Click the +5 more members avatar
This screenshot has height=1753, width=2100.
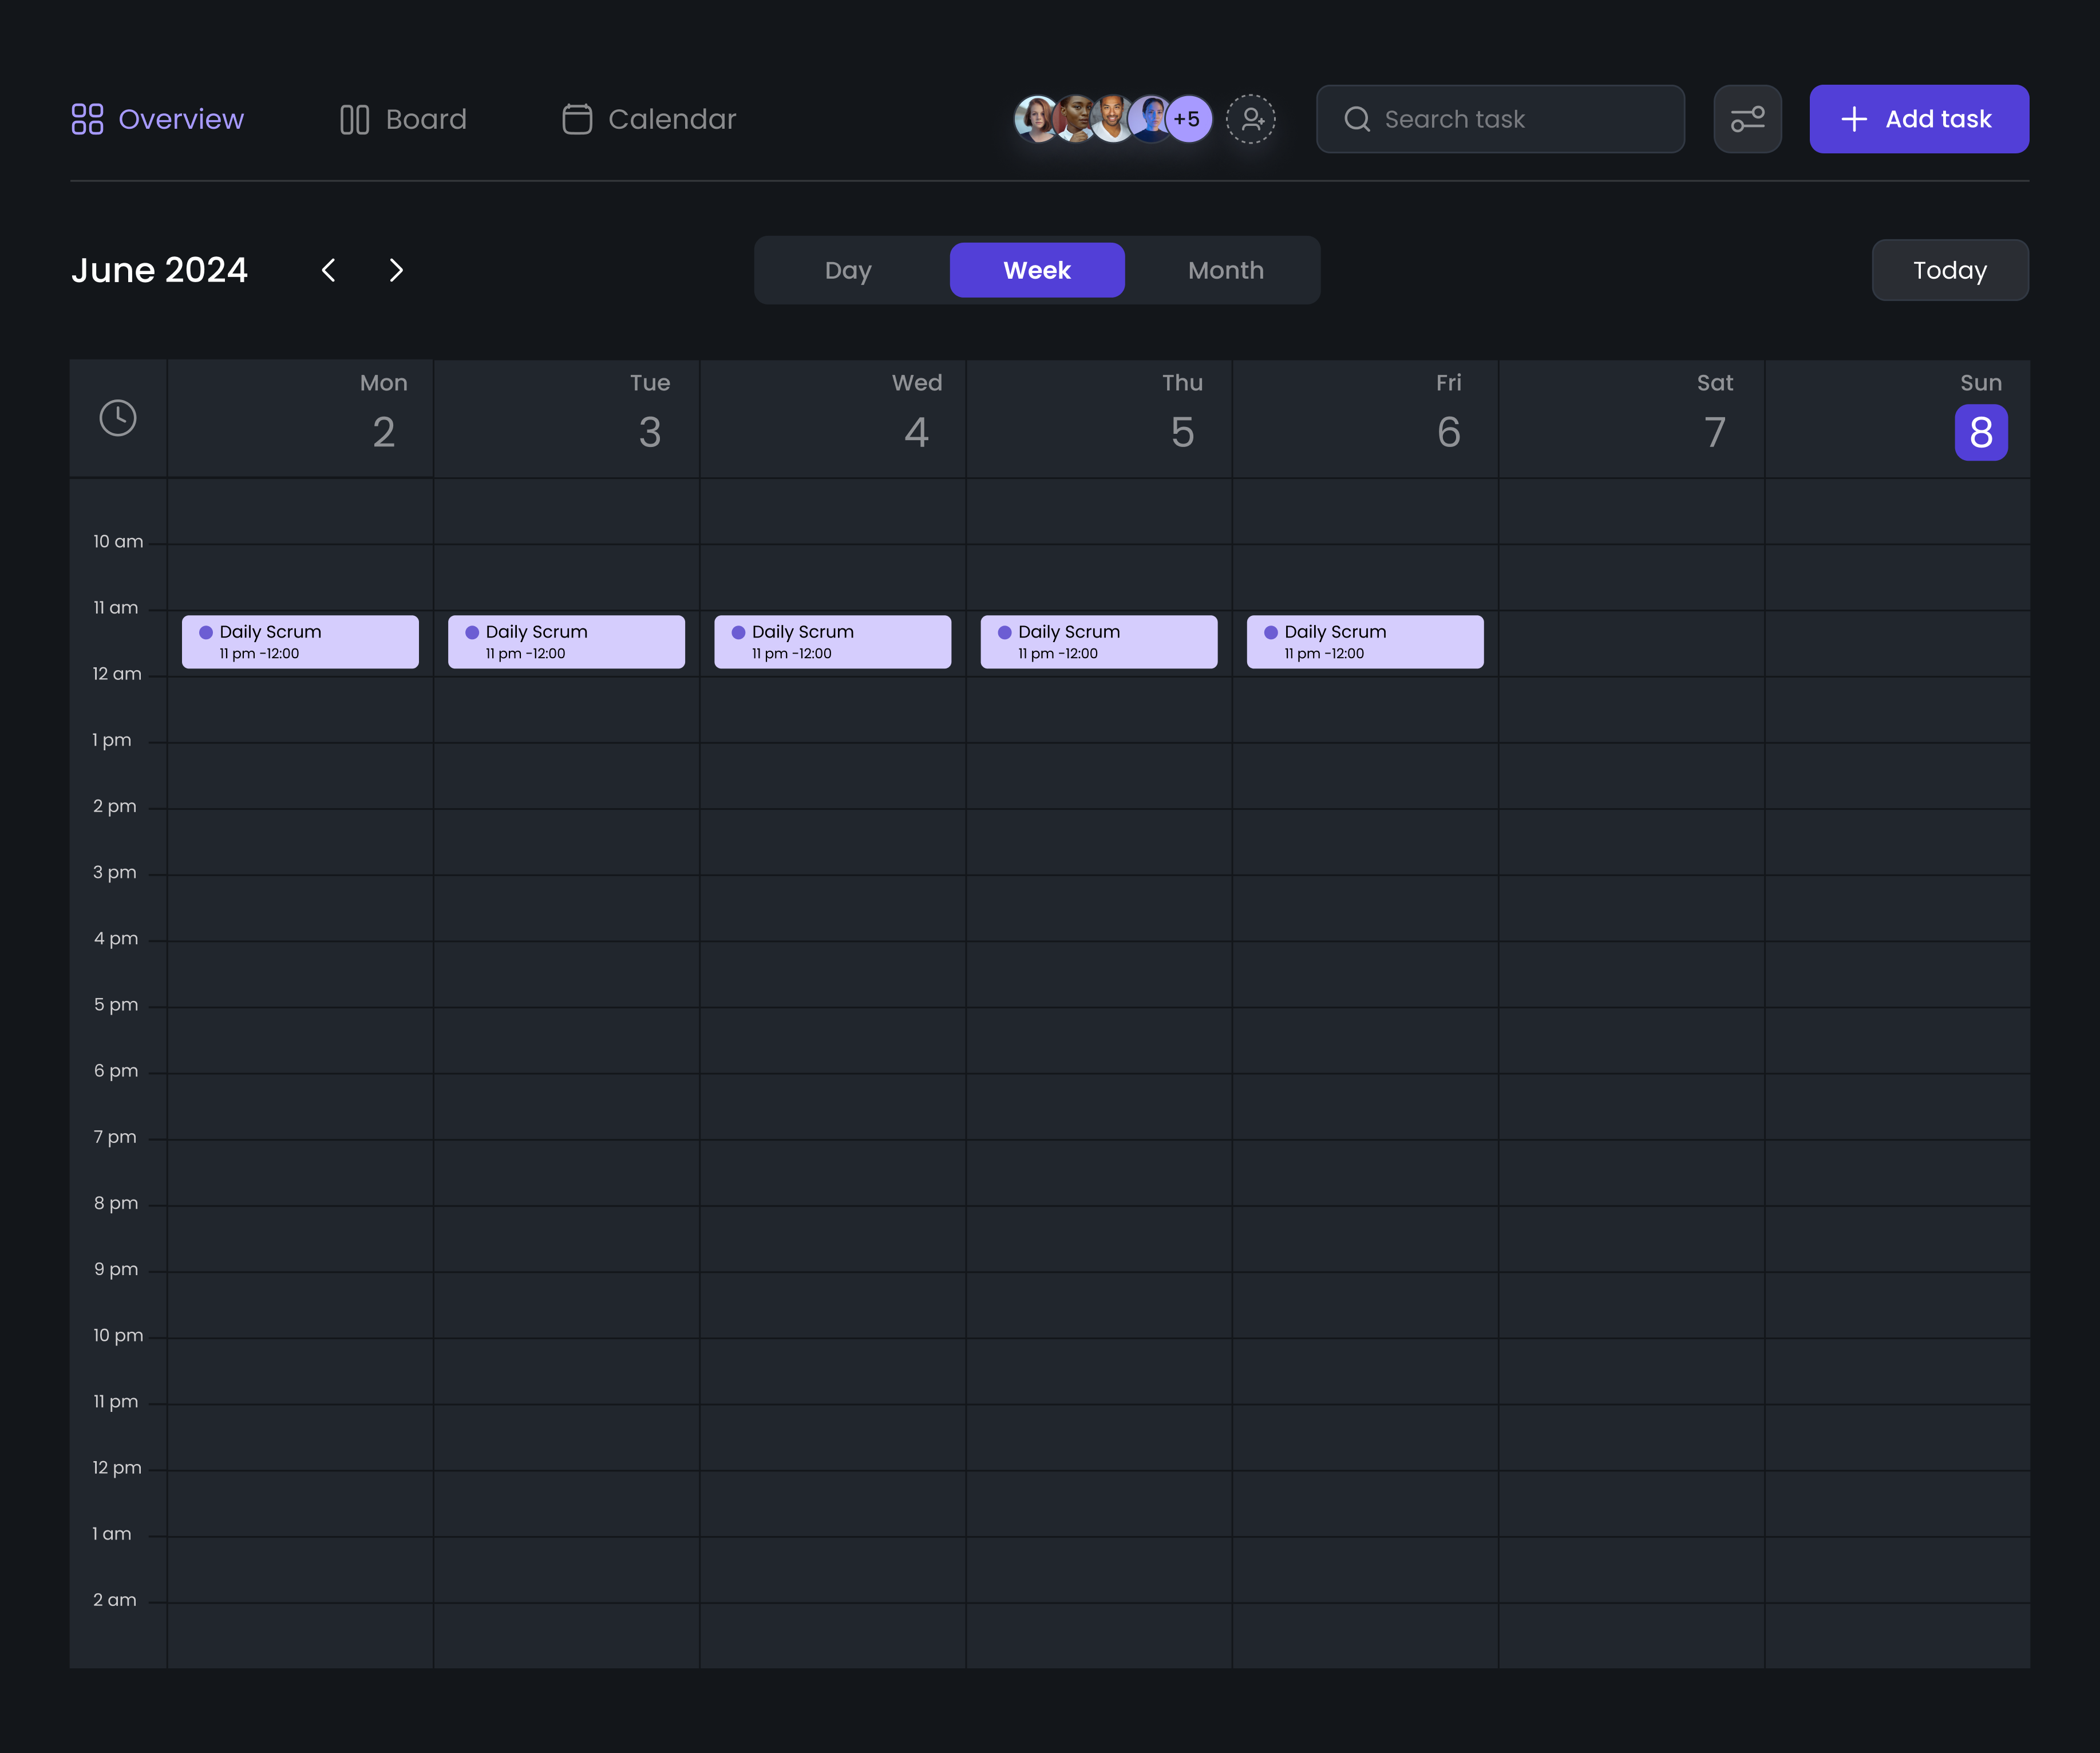coord(1188,119)
